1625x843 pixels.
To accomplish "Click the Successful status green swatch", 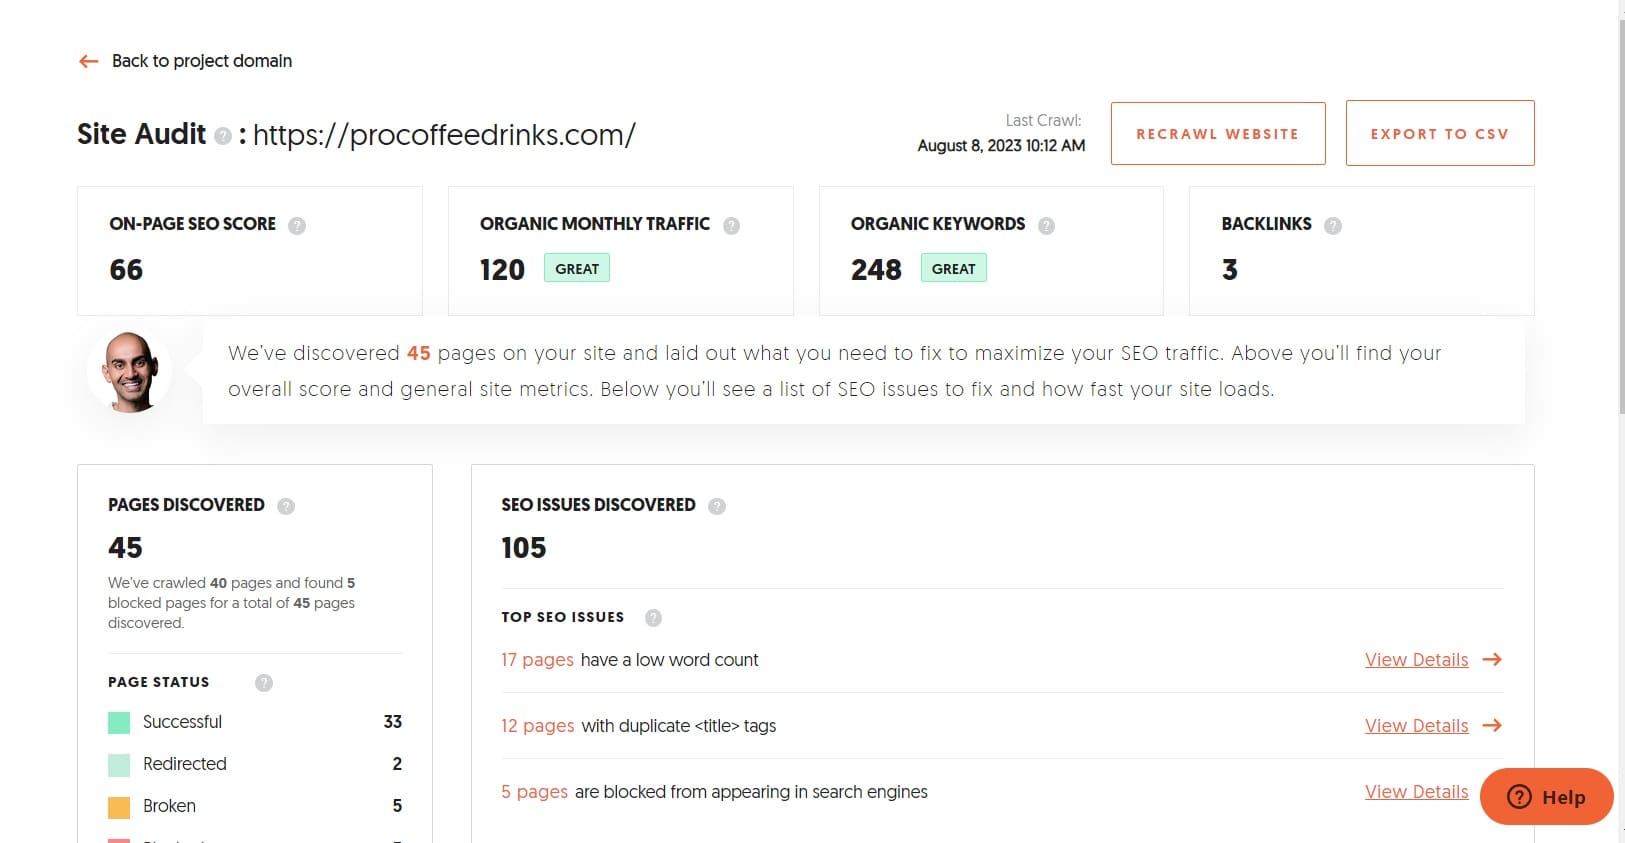I will pos(119,723).
